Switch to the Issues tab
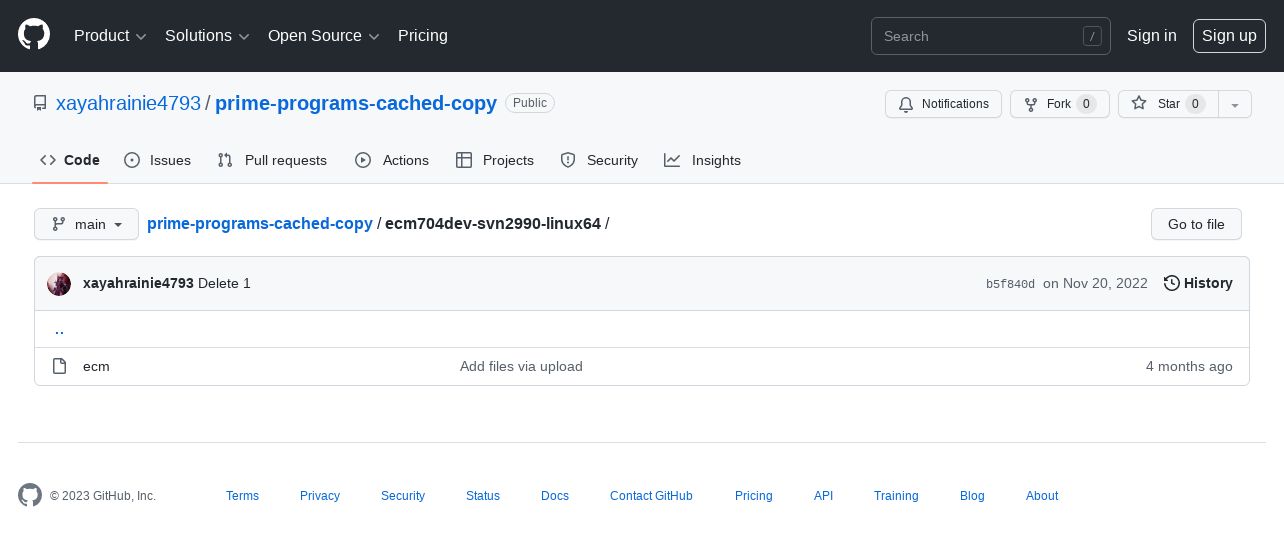Image resolution: width=1284 pixels, height=557 pixels. pos(157,160)
